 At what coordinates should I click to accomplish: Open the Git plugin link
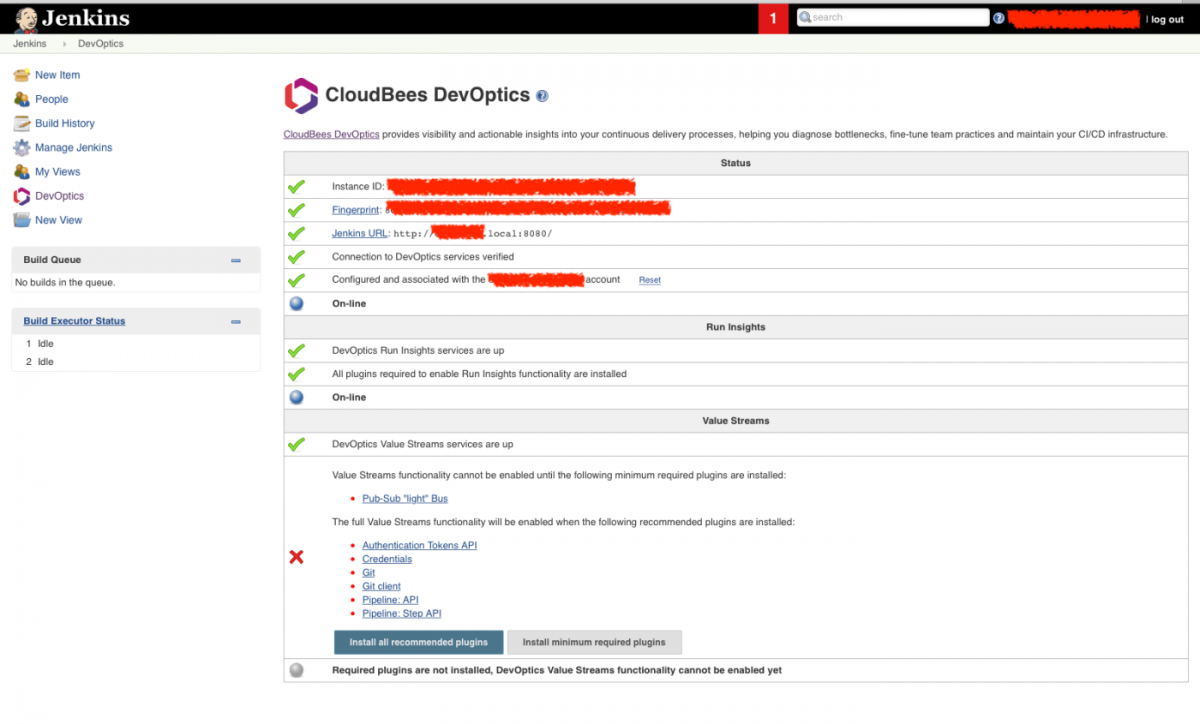coord(369,573)
